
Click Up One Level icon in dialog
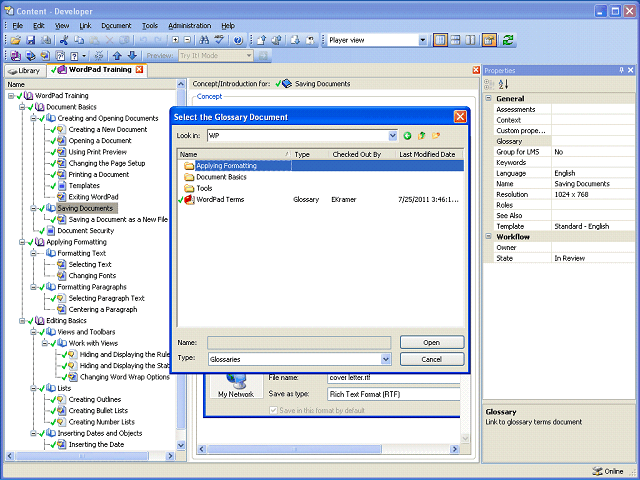pos(422,136)
